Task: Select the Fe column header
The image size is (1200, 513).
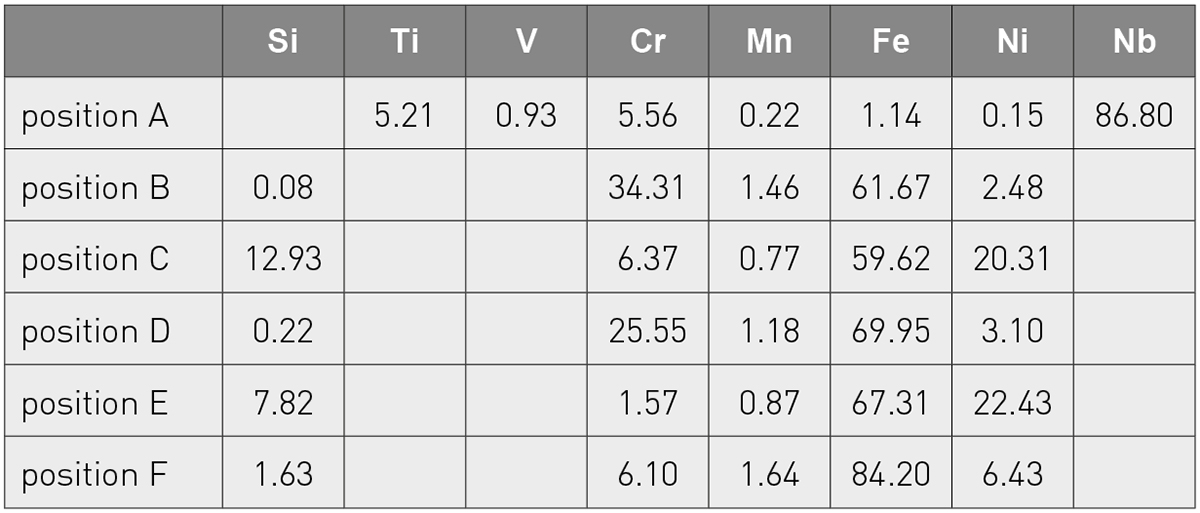Action: click(x=891, y=41)
